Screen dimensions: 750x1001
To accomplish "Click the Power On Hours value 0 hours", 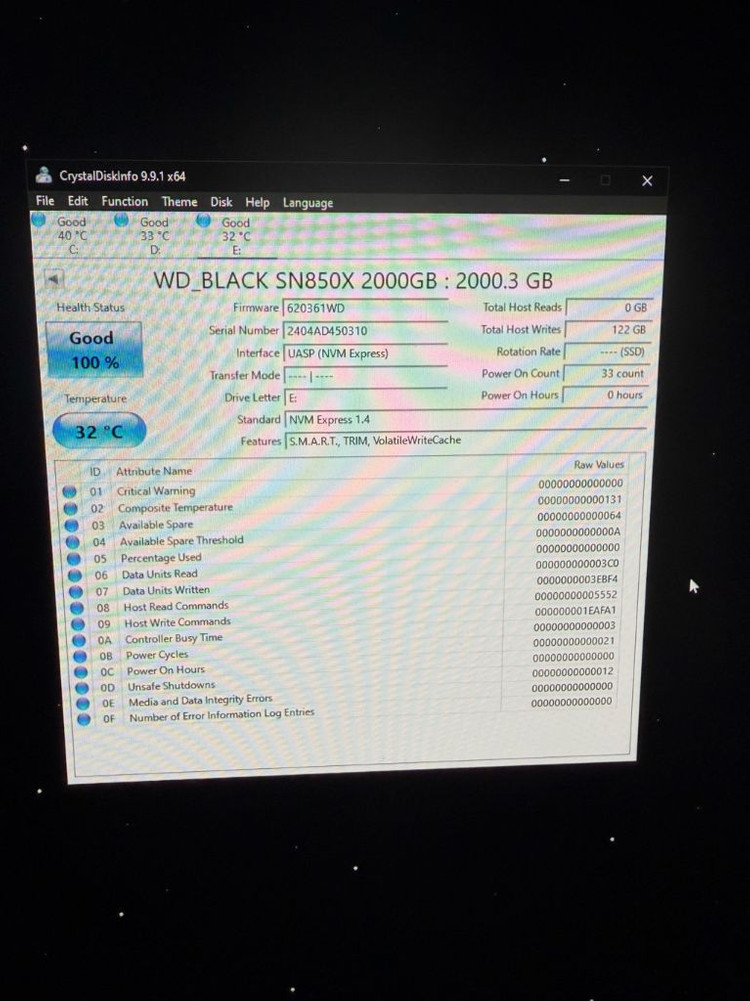I will pos(604,395).
